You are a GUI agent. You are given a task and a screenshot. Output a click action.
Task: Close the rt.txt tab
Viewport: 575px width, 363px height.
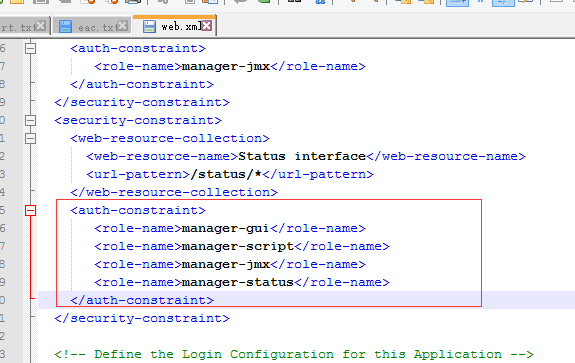(41, 26)
